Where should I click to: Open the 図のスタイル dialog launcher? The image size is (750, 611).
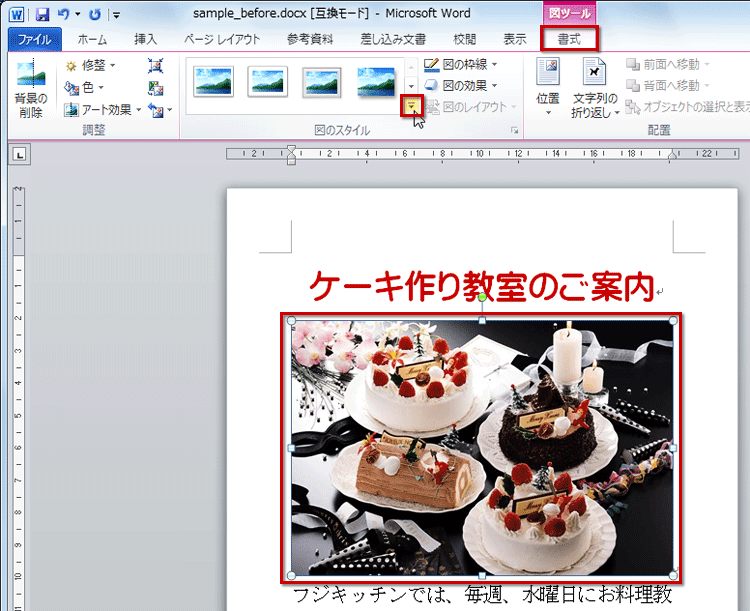tap(515, 130)
